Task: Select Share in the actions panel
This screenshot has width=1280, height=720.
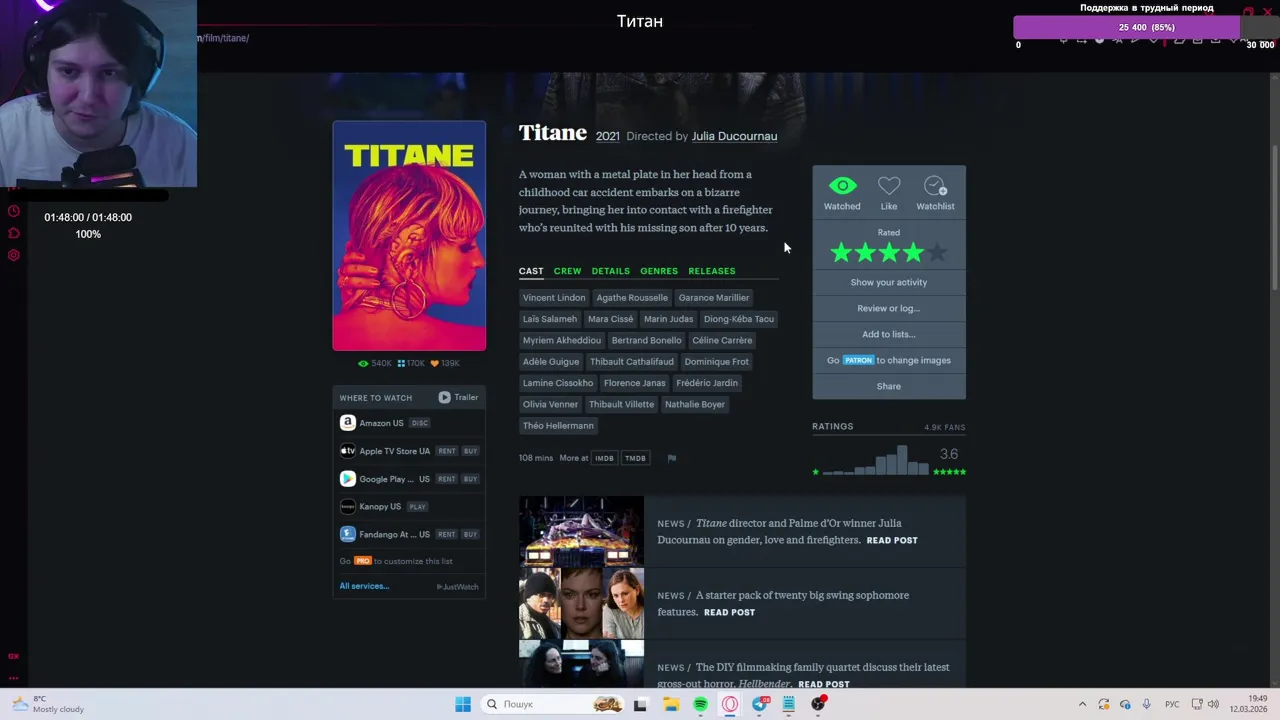Action: pyautogui.click(x=889, y=386)
